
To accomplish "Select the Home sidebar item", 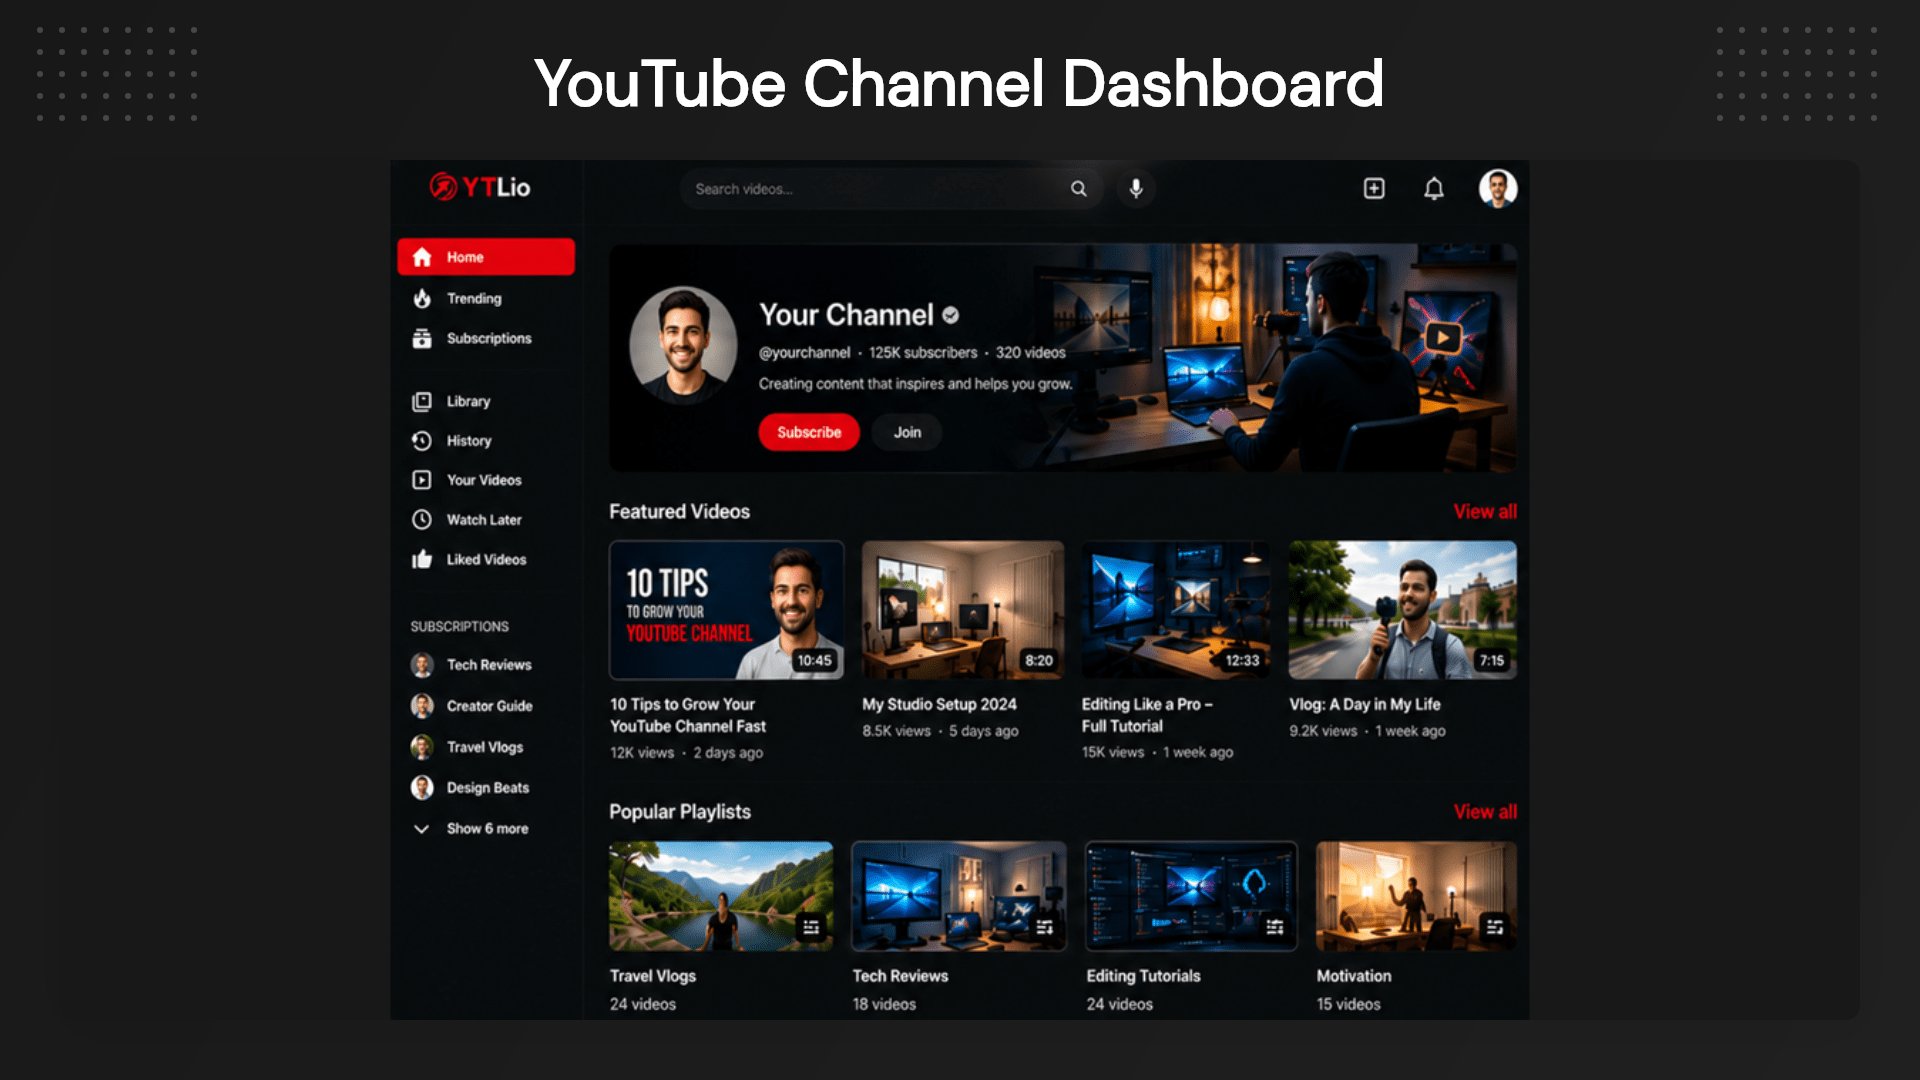I will (x=486, y=256).
